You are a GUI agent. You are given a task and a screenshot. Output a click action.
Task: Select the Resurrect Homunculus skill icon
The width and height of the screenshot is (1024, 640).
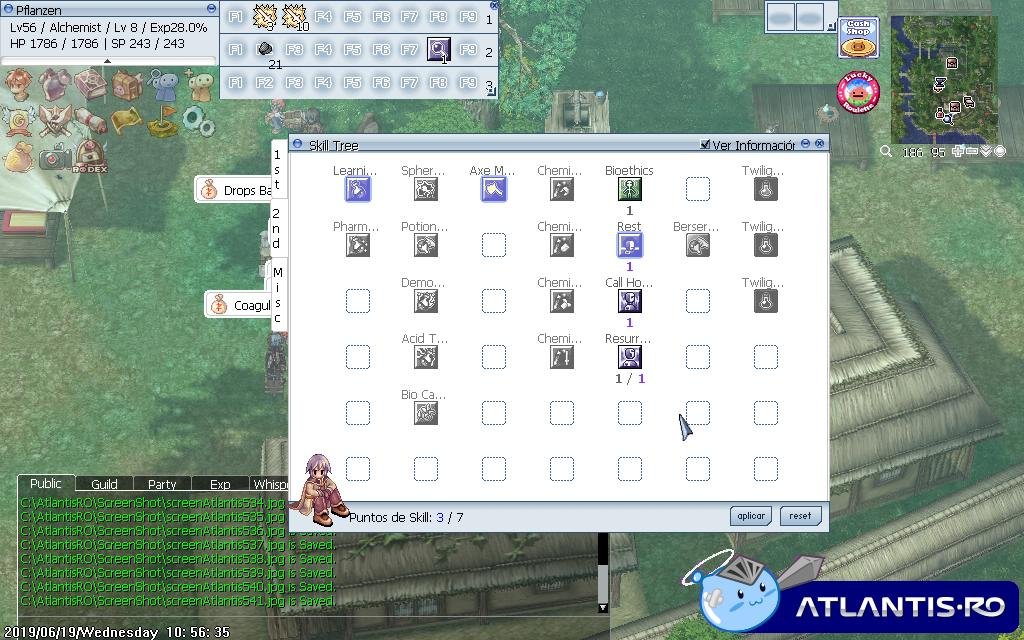coord(630,357)
